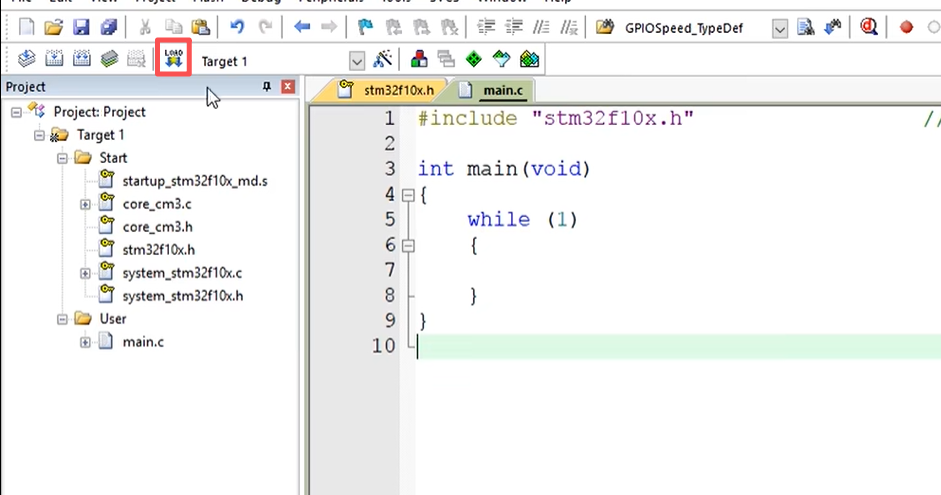Screen dimensions: 941x495
Task: Expand the system_stm32f10x.c node
Action: point(85,274)
